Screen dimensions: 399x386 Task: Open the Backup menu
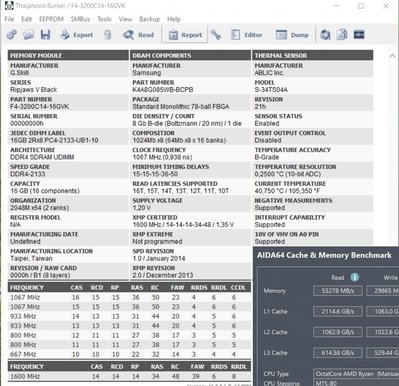tap(150, 19)
